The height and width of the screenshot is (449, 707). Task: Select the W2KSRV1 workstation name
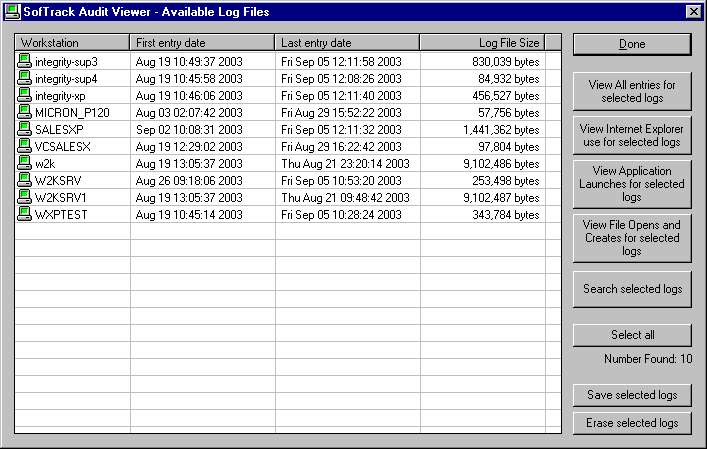[x=61, y=198]
